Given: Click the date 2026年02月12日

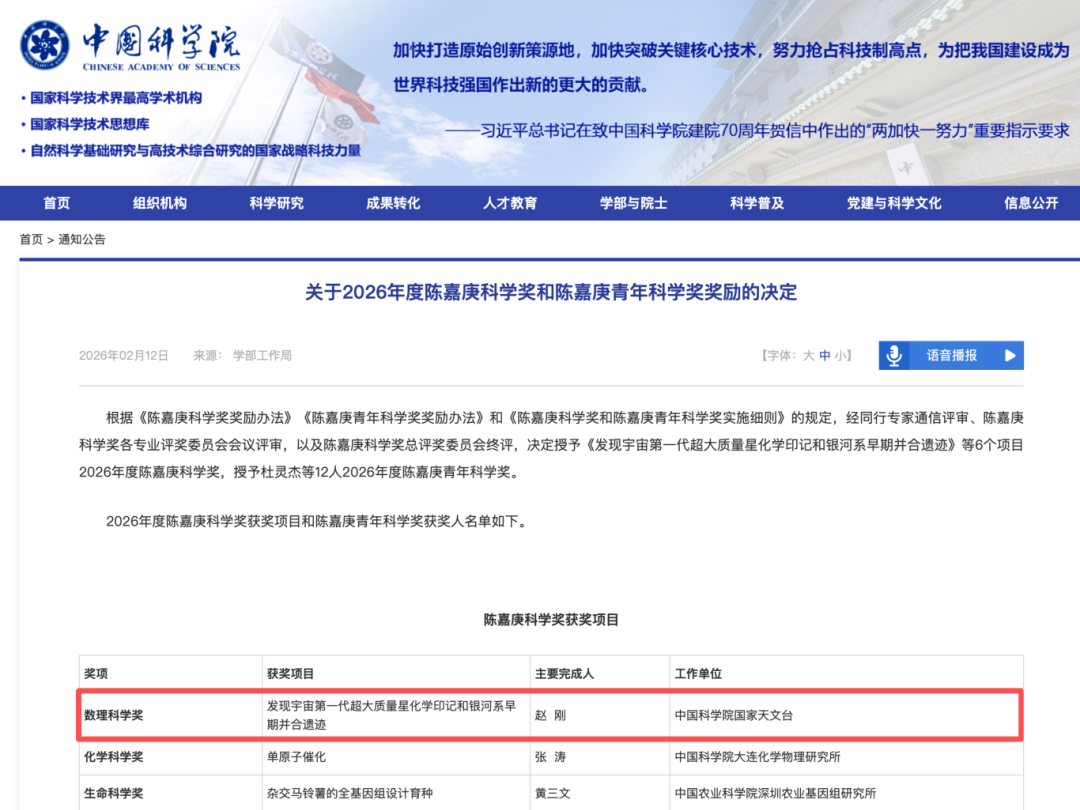Looking at the screenshot, I should [123, 355].
